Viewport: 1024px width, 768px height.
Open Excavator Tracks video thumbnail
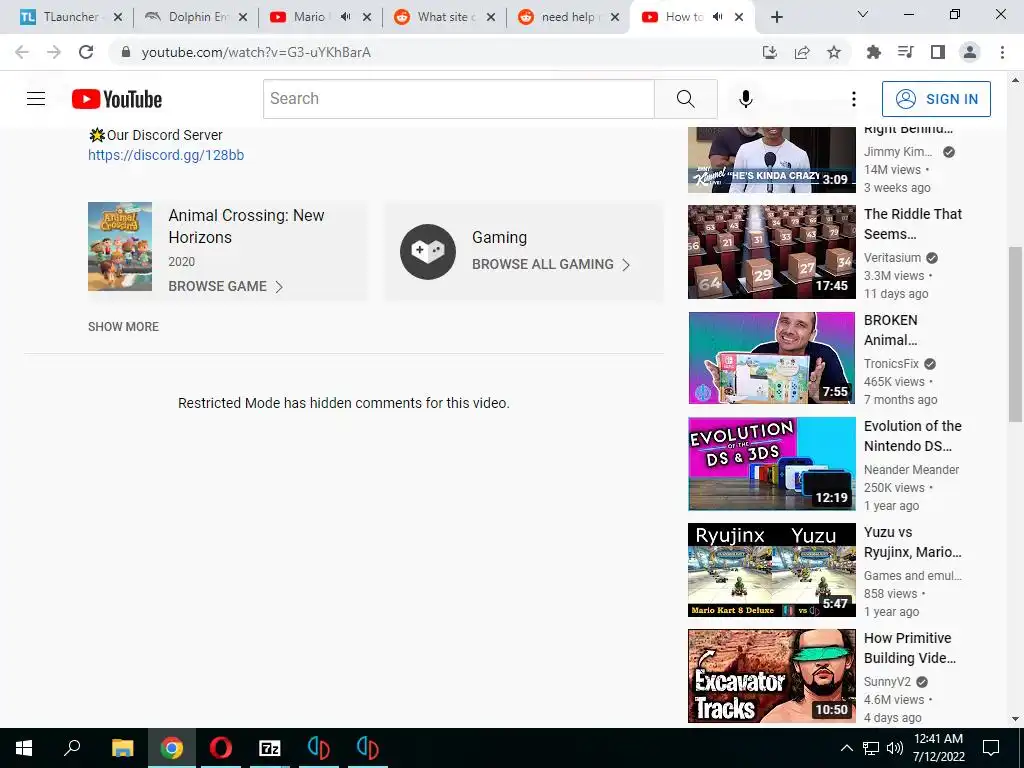tap(771, 676)
